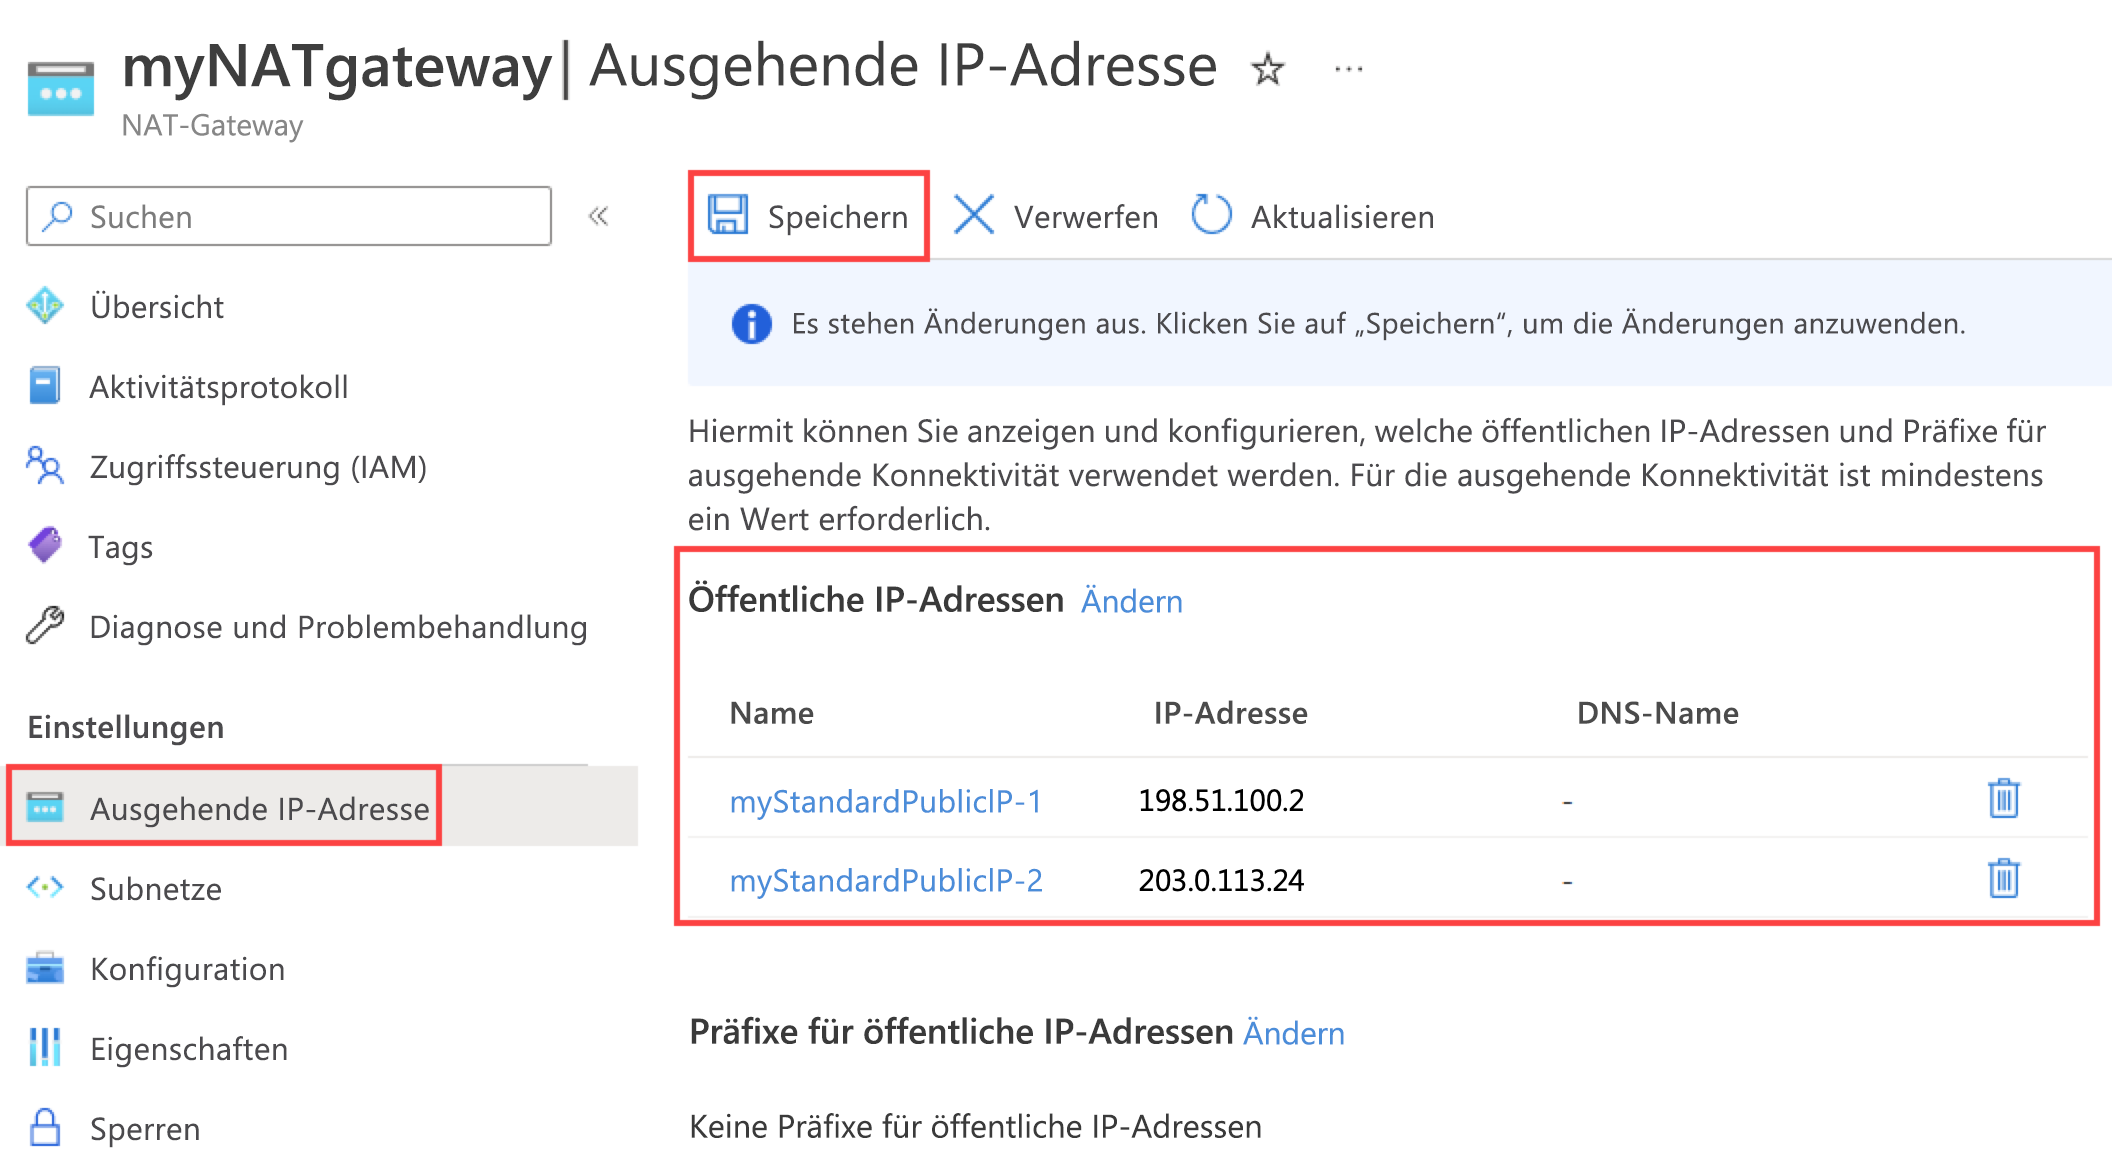This screenshot has width=2114, height=1174.
Task: Open Konfiguration in settings
Action: click(x=188, y=969)
